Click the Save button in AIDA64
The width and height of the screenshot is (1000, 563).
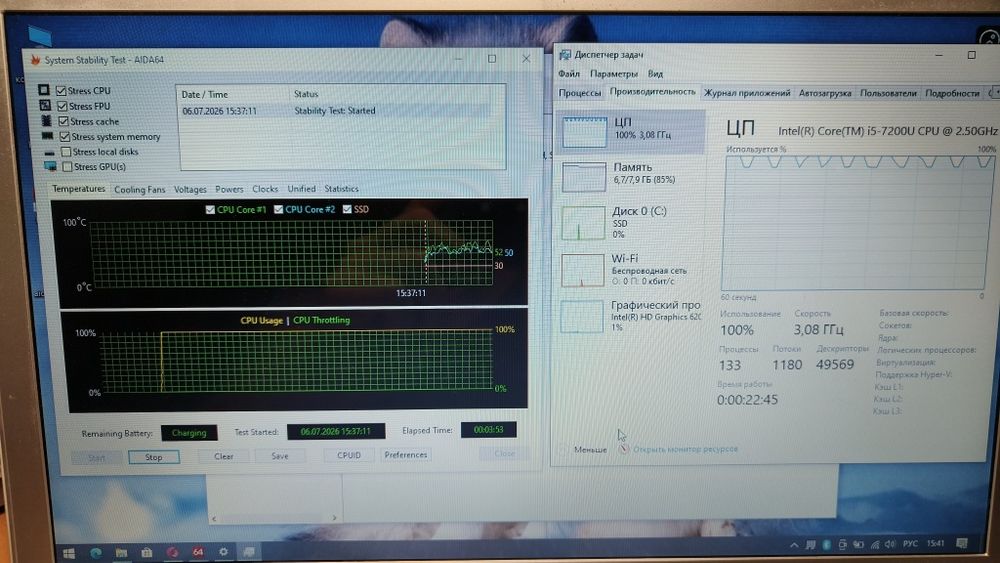(x=280, y=456)
